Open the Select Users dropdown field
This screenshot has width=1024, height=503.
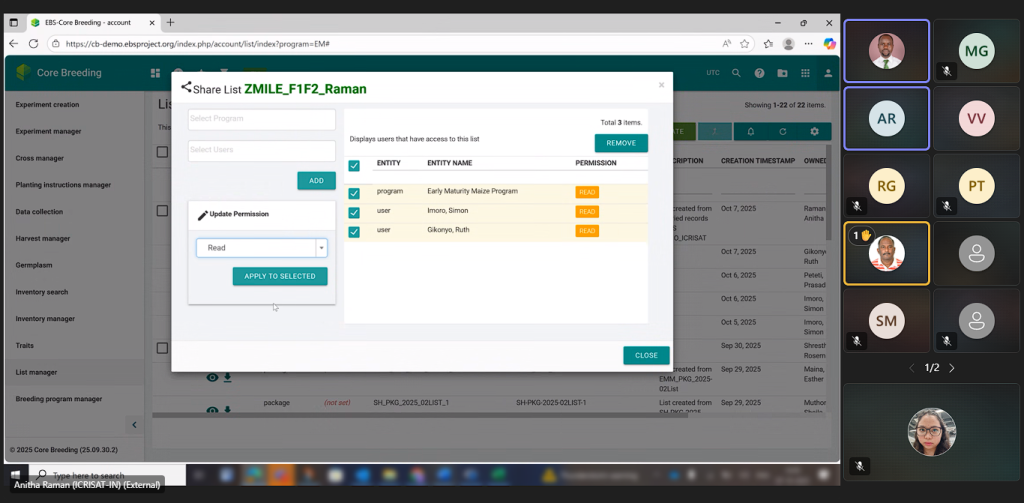coord(261,150)
